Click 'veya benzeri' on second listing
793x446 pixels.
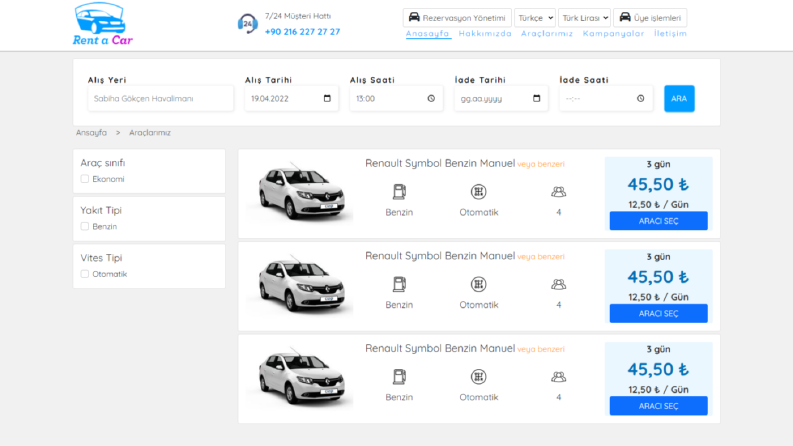point(541,256)
